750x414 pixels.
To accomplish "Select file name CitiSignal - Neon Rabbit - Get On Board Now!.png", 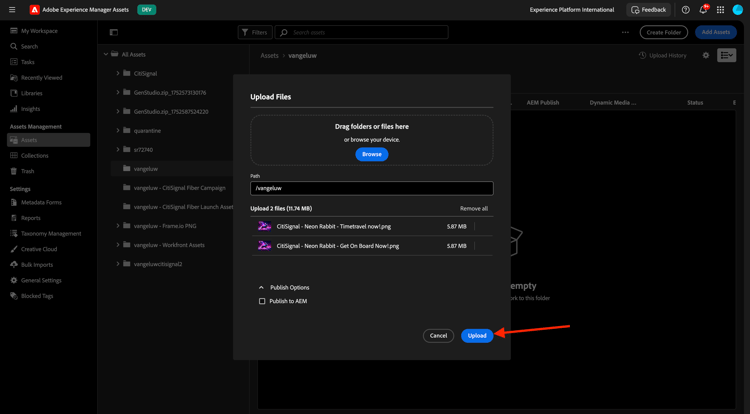I will pos(338,246).
